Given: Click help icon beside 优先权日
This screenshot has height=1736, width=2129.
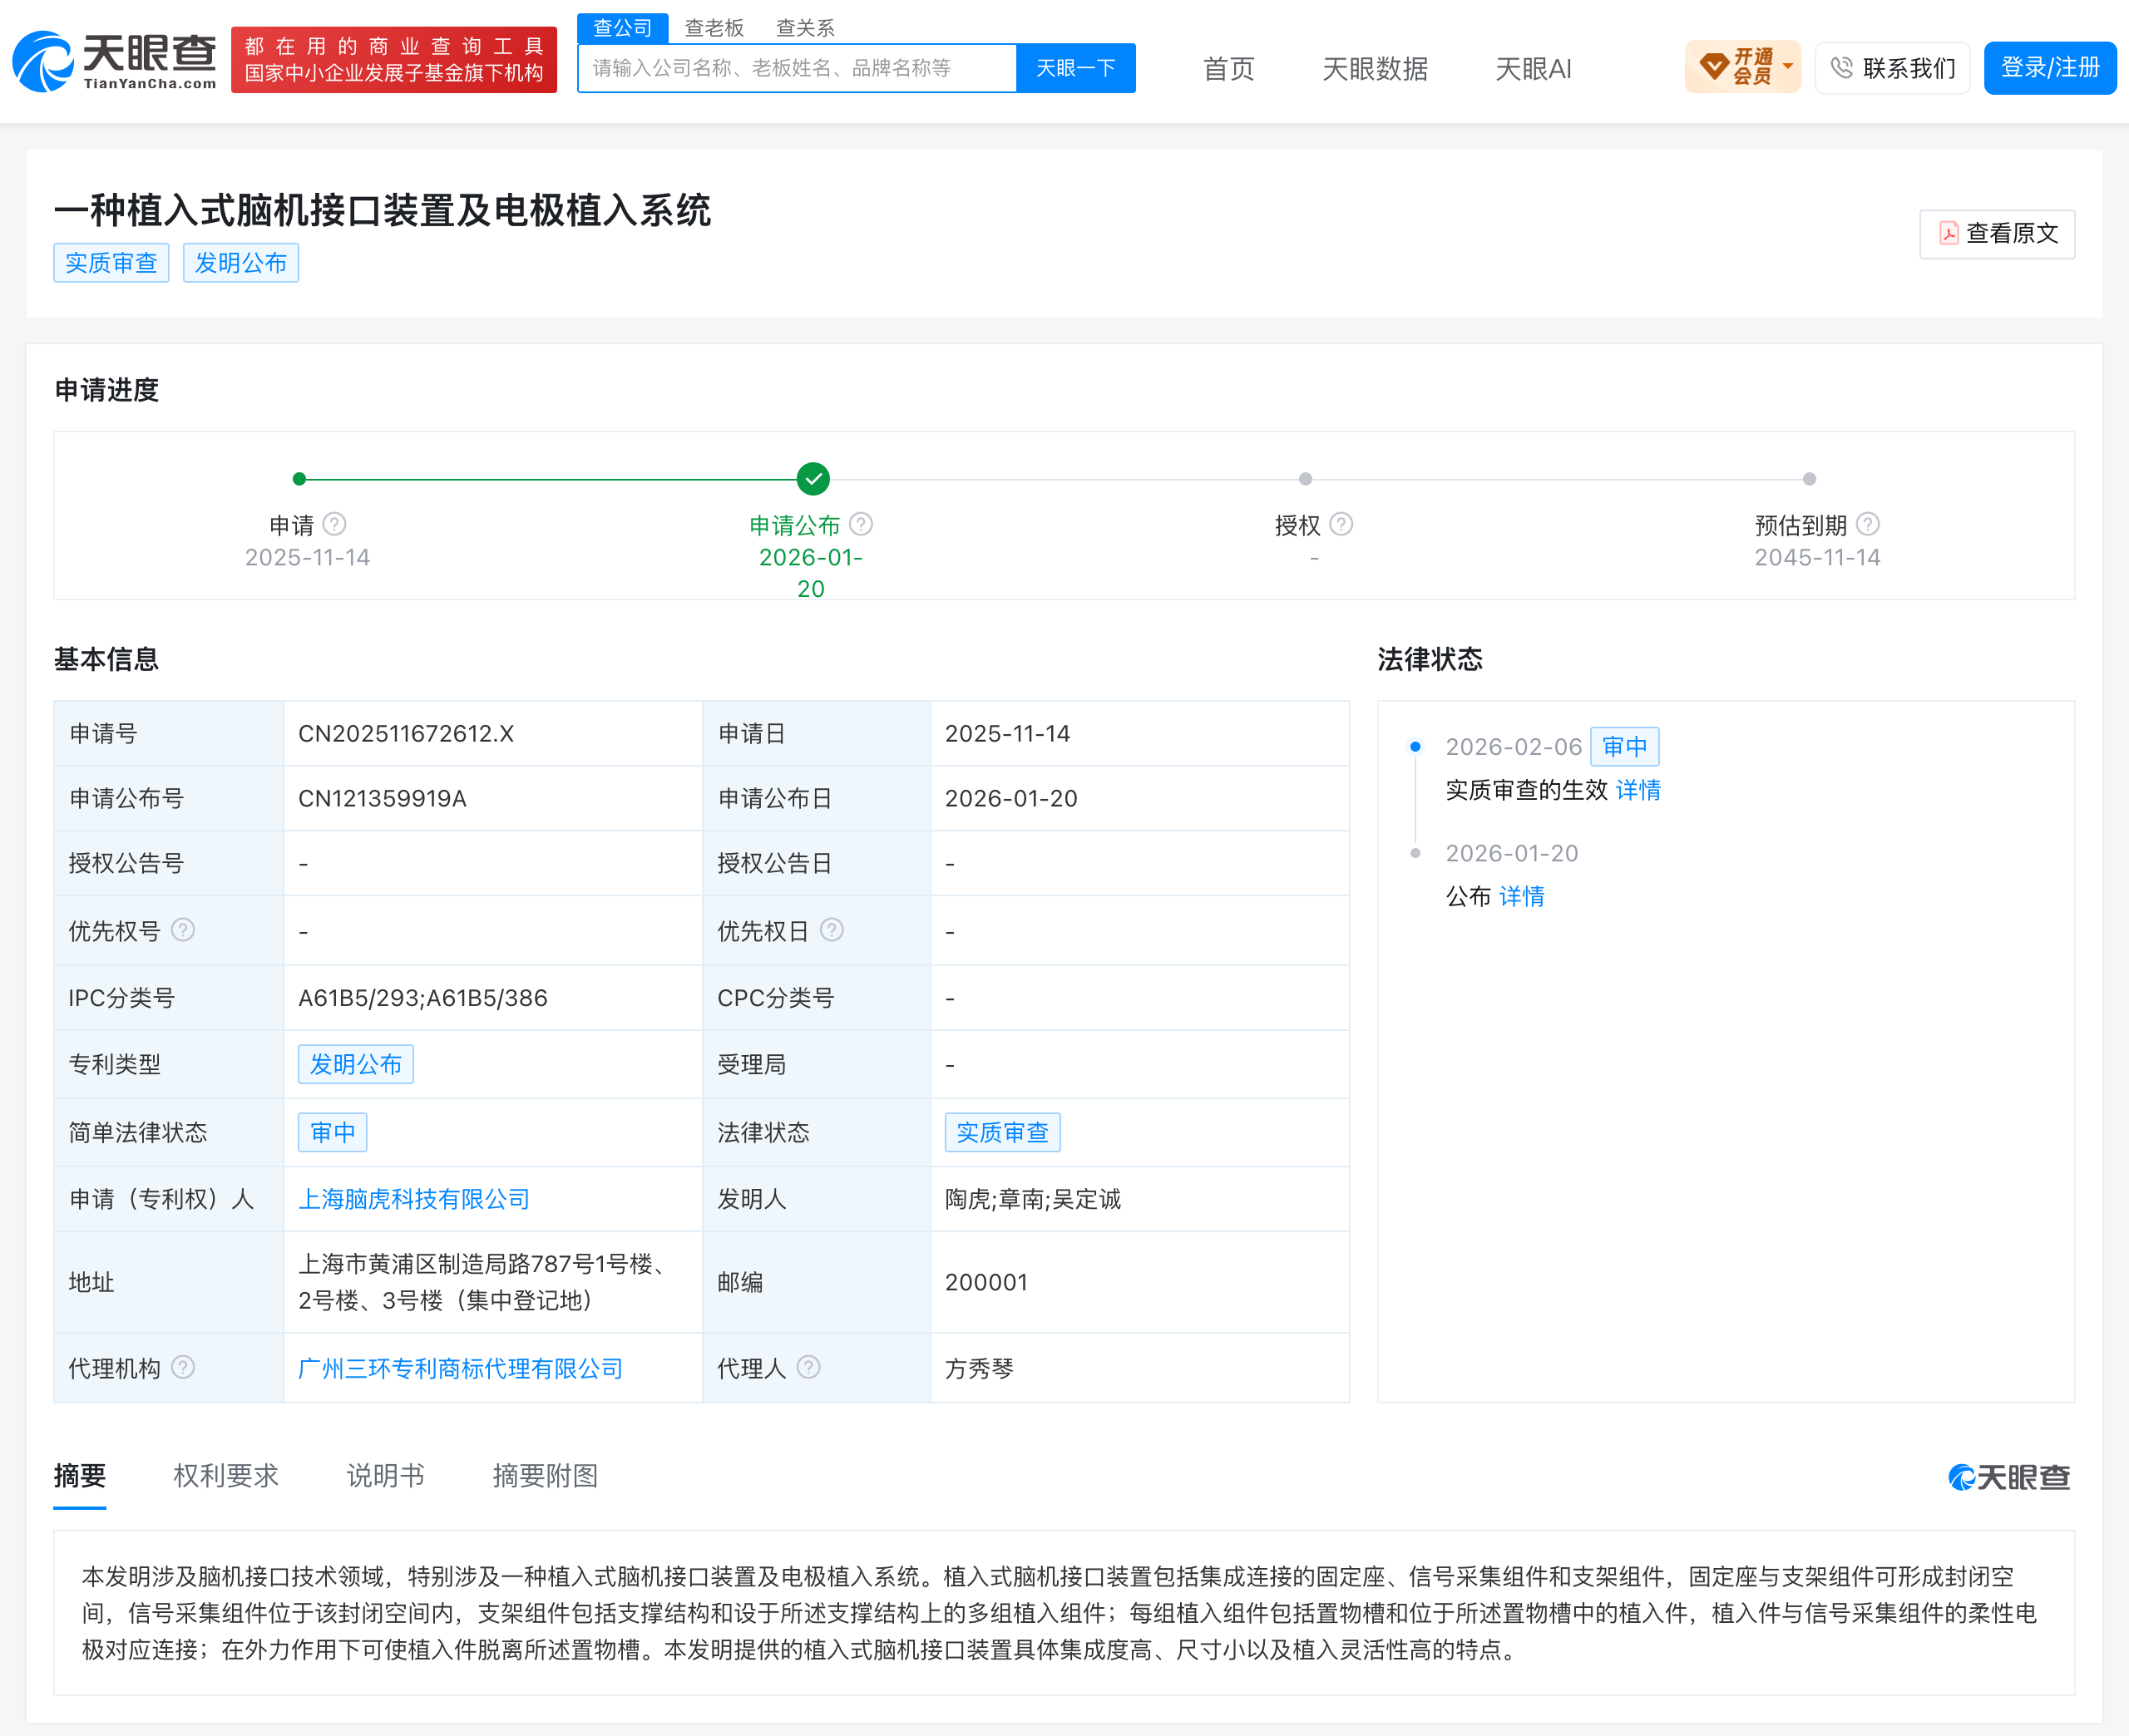Looking at the screenshot, I should 832,930.
